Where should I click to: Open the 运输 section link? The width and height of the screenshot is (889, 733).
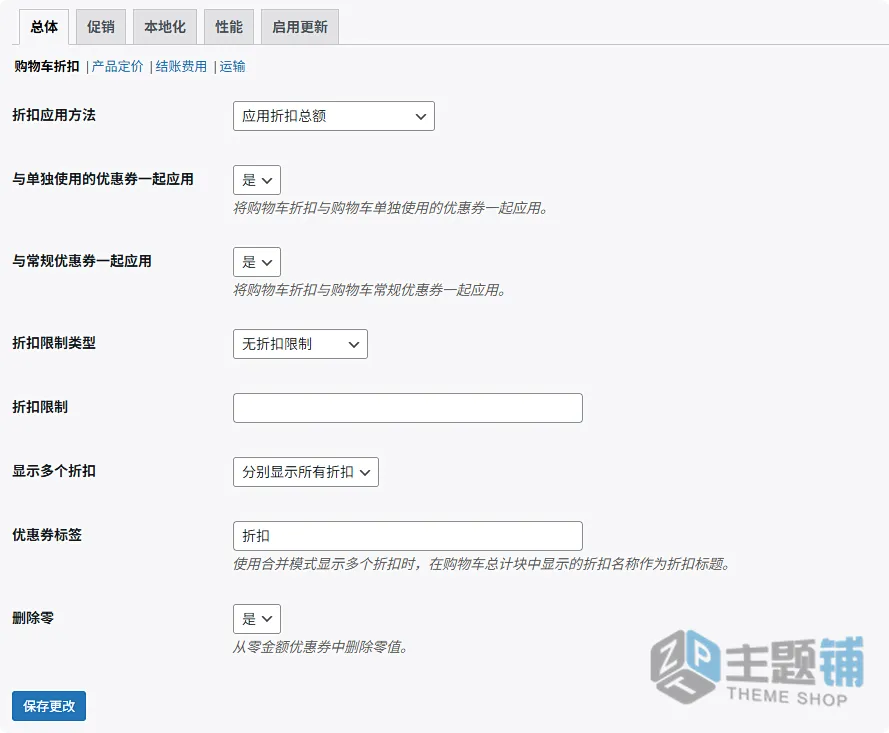click(232, 66)
